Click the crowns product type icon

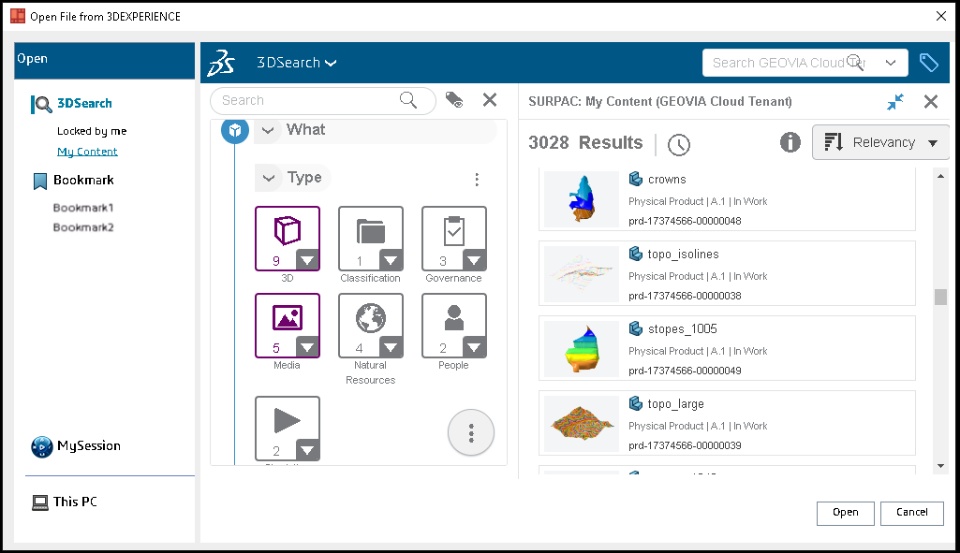point(636,179)
